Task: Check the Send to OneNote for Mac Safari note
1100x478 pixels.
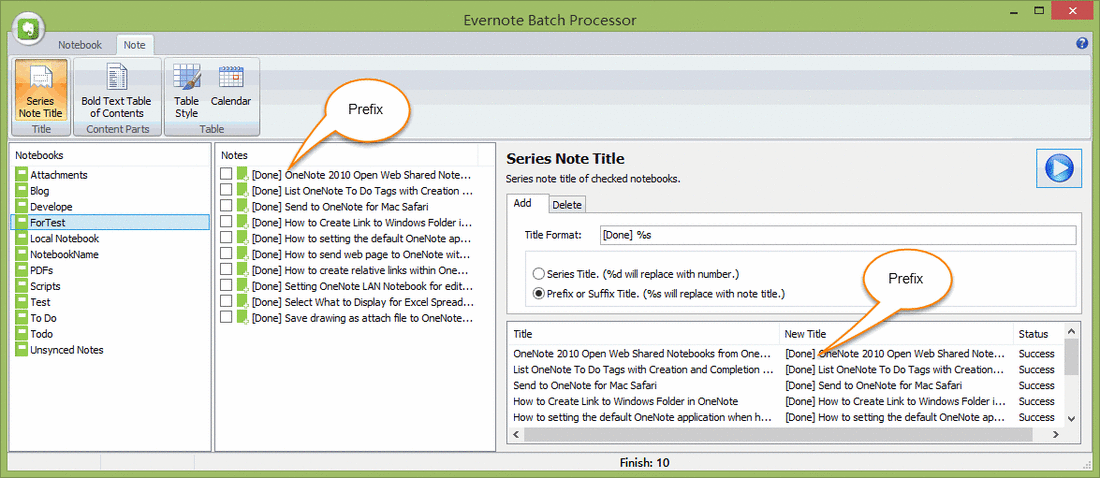Action: click(226, 206)
